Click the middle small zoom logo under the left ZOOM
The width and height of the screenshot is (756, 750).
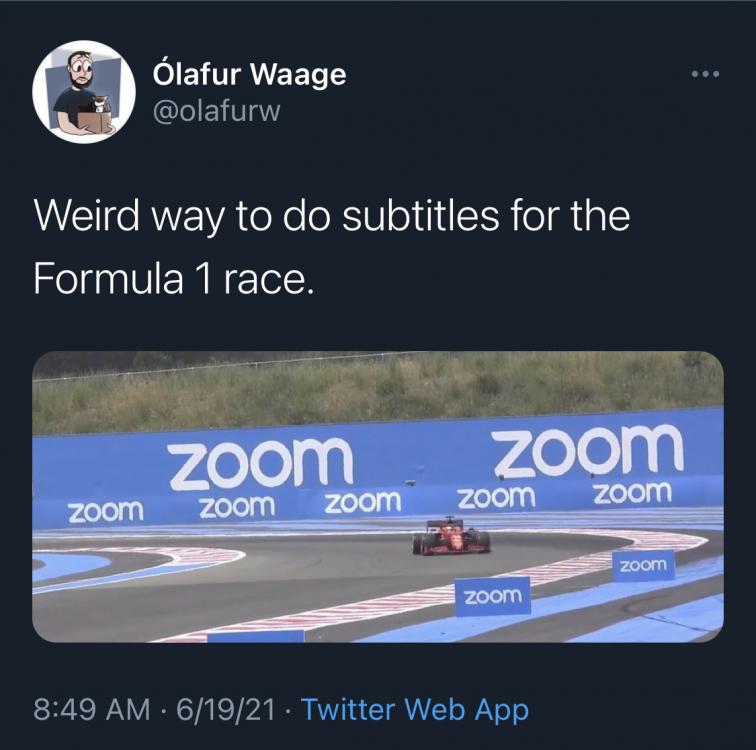tap(237, 507)
